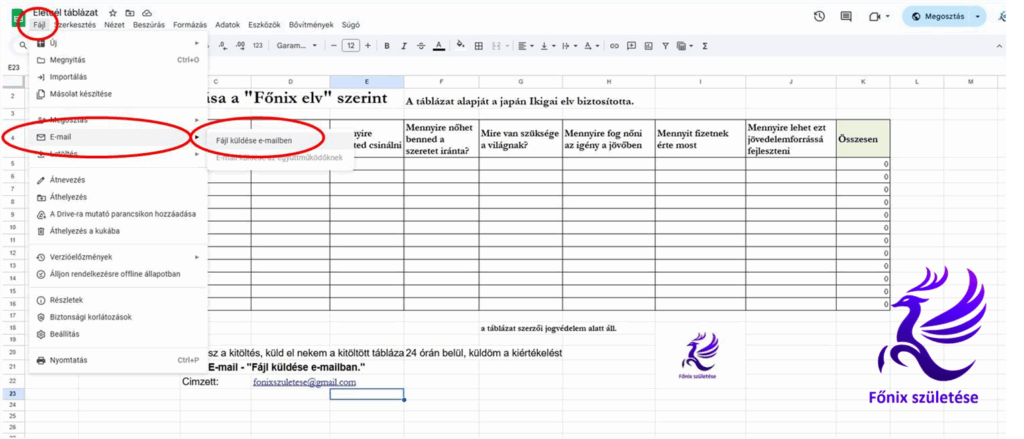The width and height of the screenshot is (1024, 439).
Task: Open the fonixszuletese@gmail.com email link
Action: (x=290, y=382)
